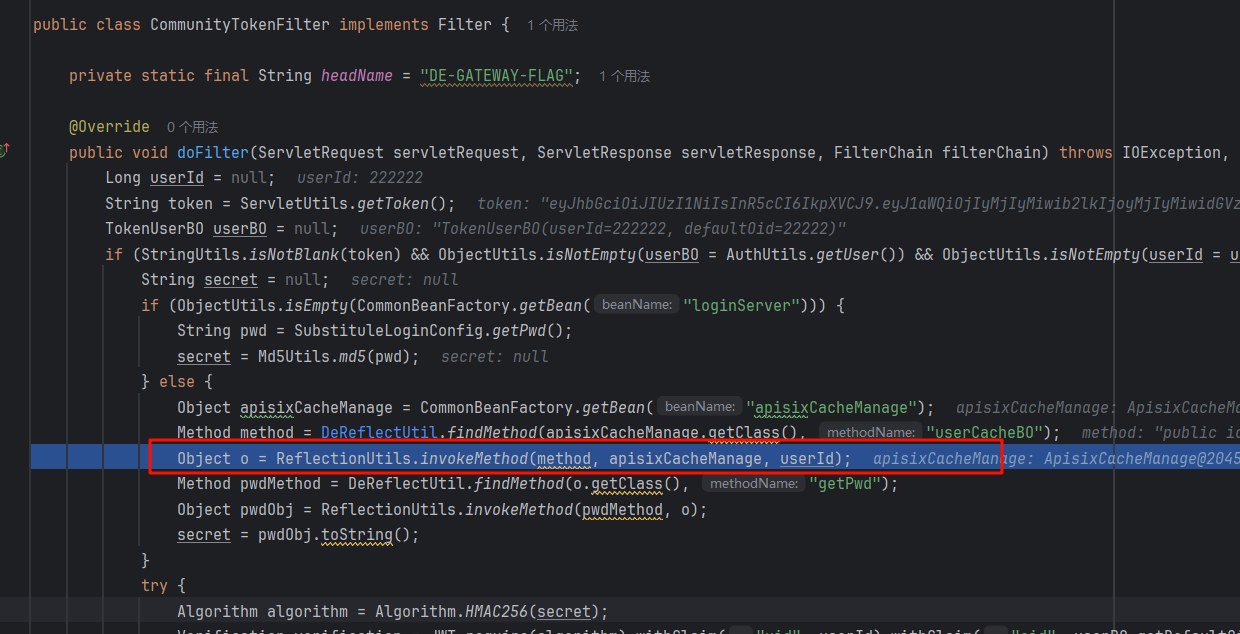
Task: Click the methodName hint before "getPwd"
Action: pos(752,484)
